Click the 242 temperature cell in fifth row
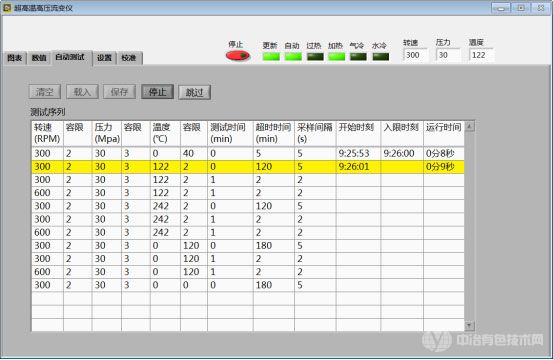 pos(165,206)
